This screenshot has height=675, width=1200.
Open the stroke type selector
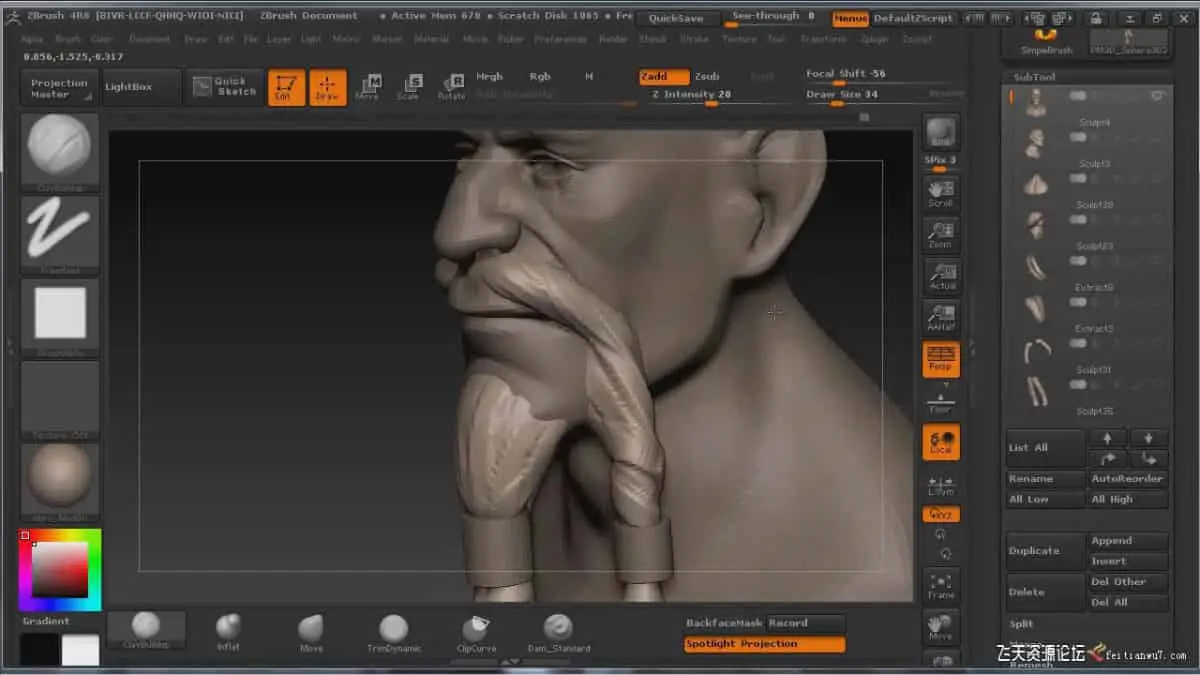point(60,235)
